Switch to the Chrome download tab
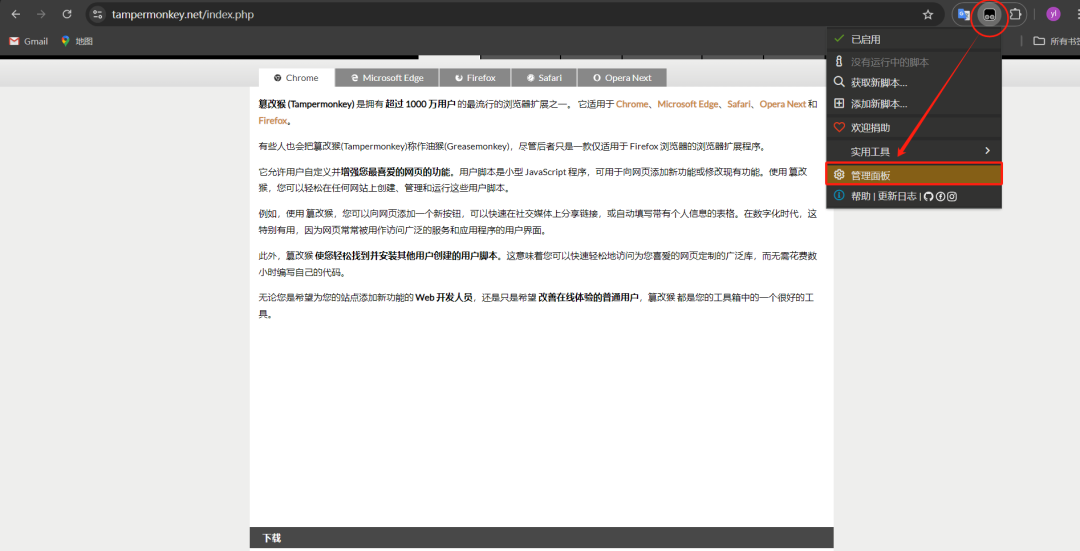 pyautogui.click(x=296, y=78)
